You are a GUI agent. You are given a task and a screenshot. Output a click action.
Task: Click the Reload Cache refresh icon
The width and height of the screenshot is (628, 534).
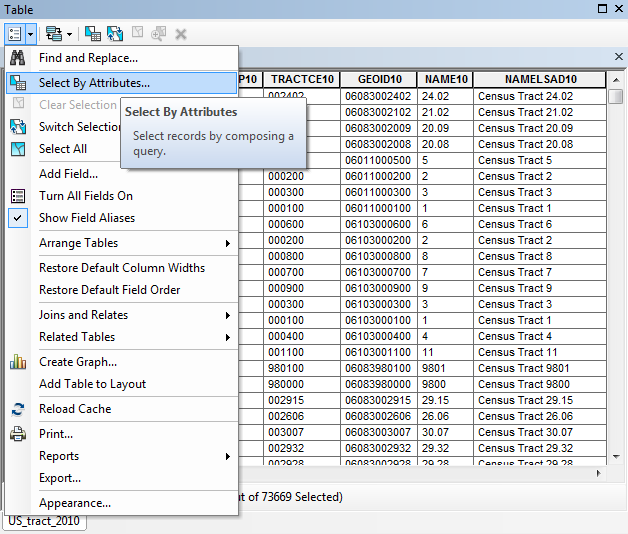pos(18,409)
